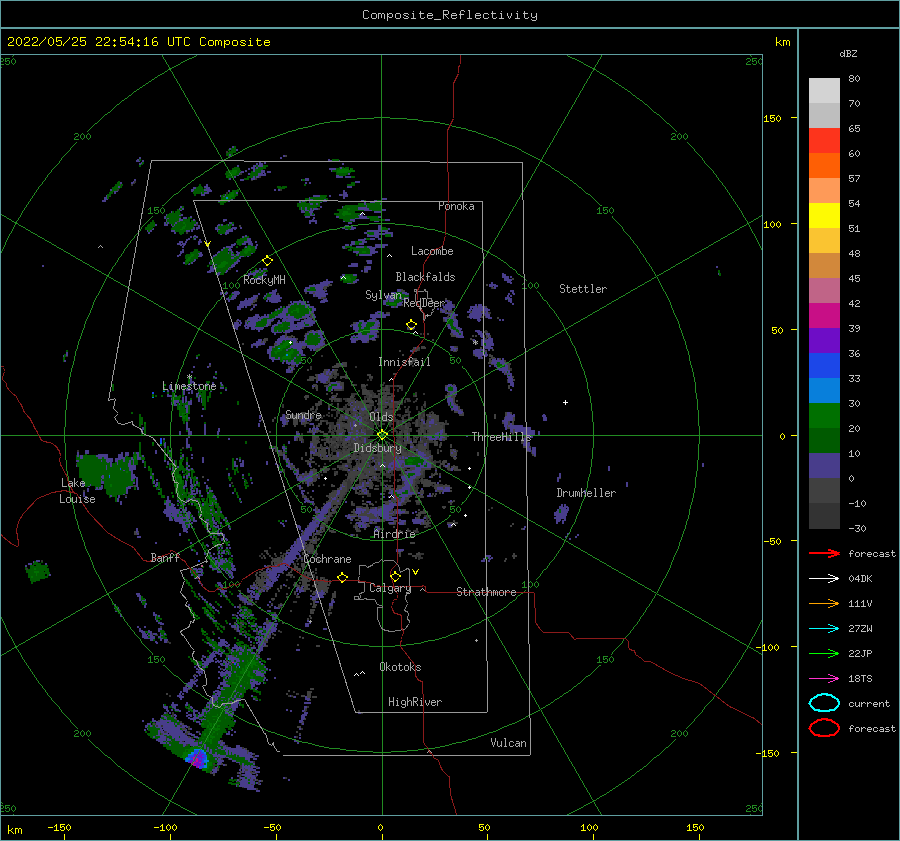Select the Okotoks label
This screenshot has height=841, width=900.
(400, 667)
